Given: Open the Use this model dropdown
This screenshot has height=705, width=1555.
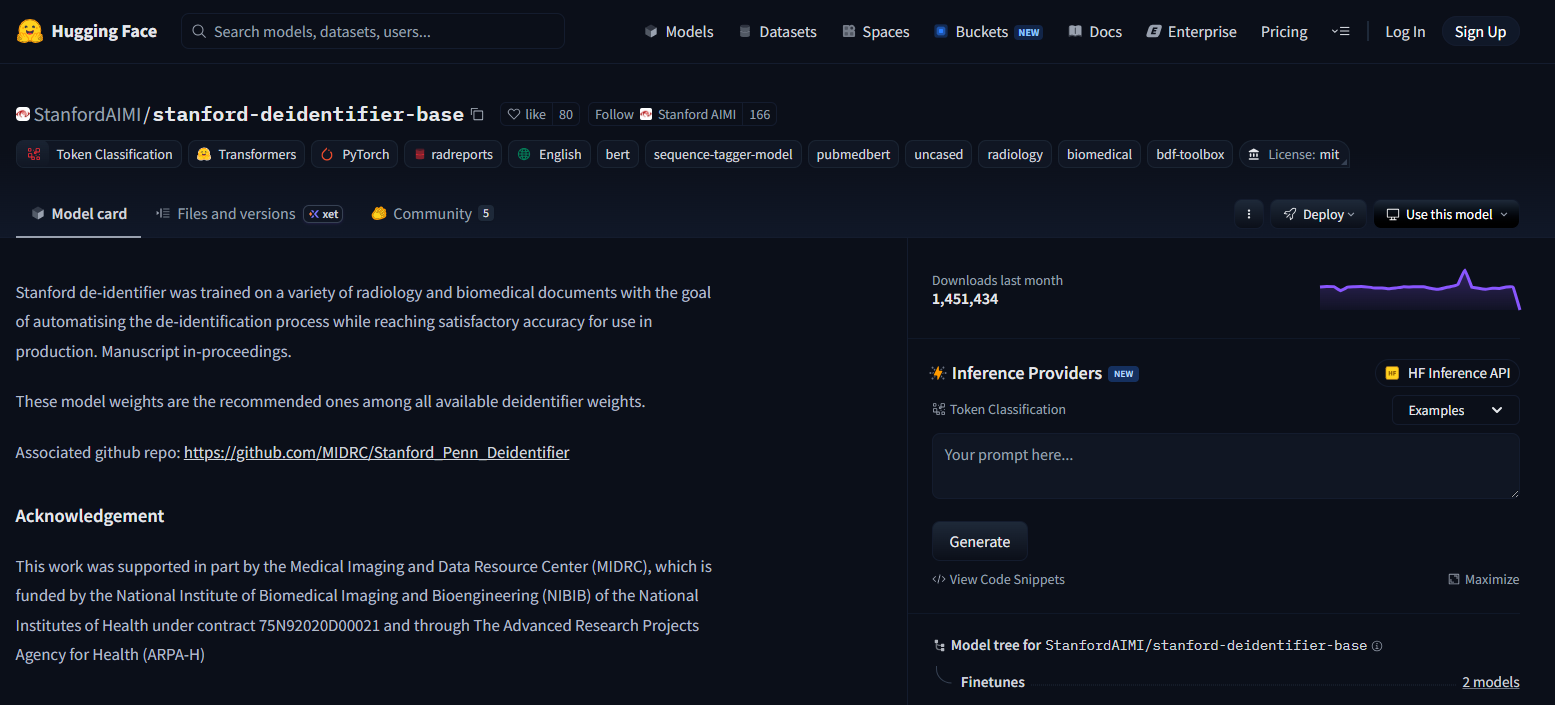Looking at the screenshot, I should coord(1446,214).
